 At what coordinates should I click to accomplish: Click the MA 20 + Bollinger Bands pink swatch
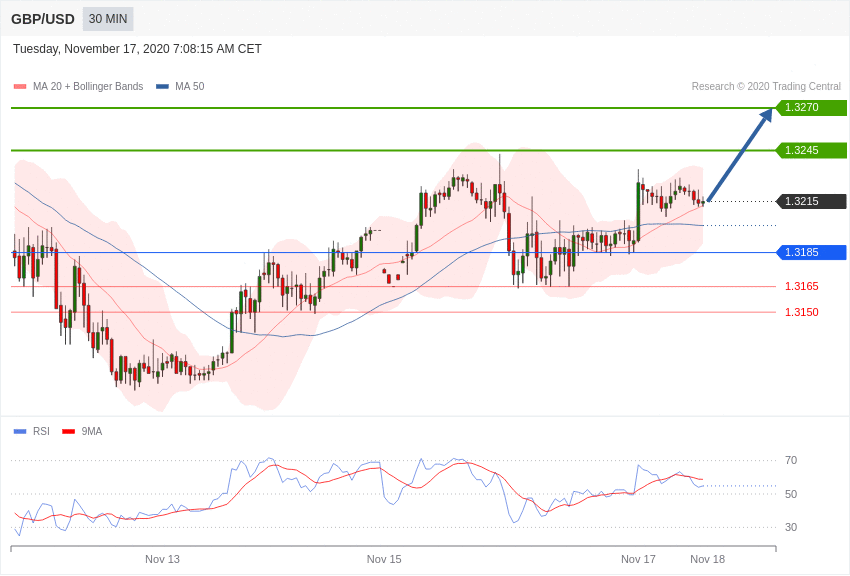pyautogui.click(x=20, y=86)
